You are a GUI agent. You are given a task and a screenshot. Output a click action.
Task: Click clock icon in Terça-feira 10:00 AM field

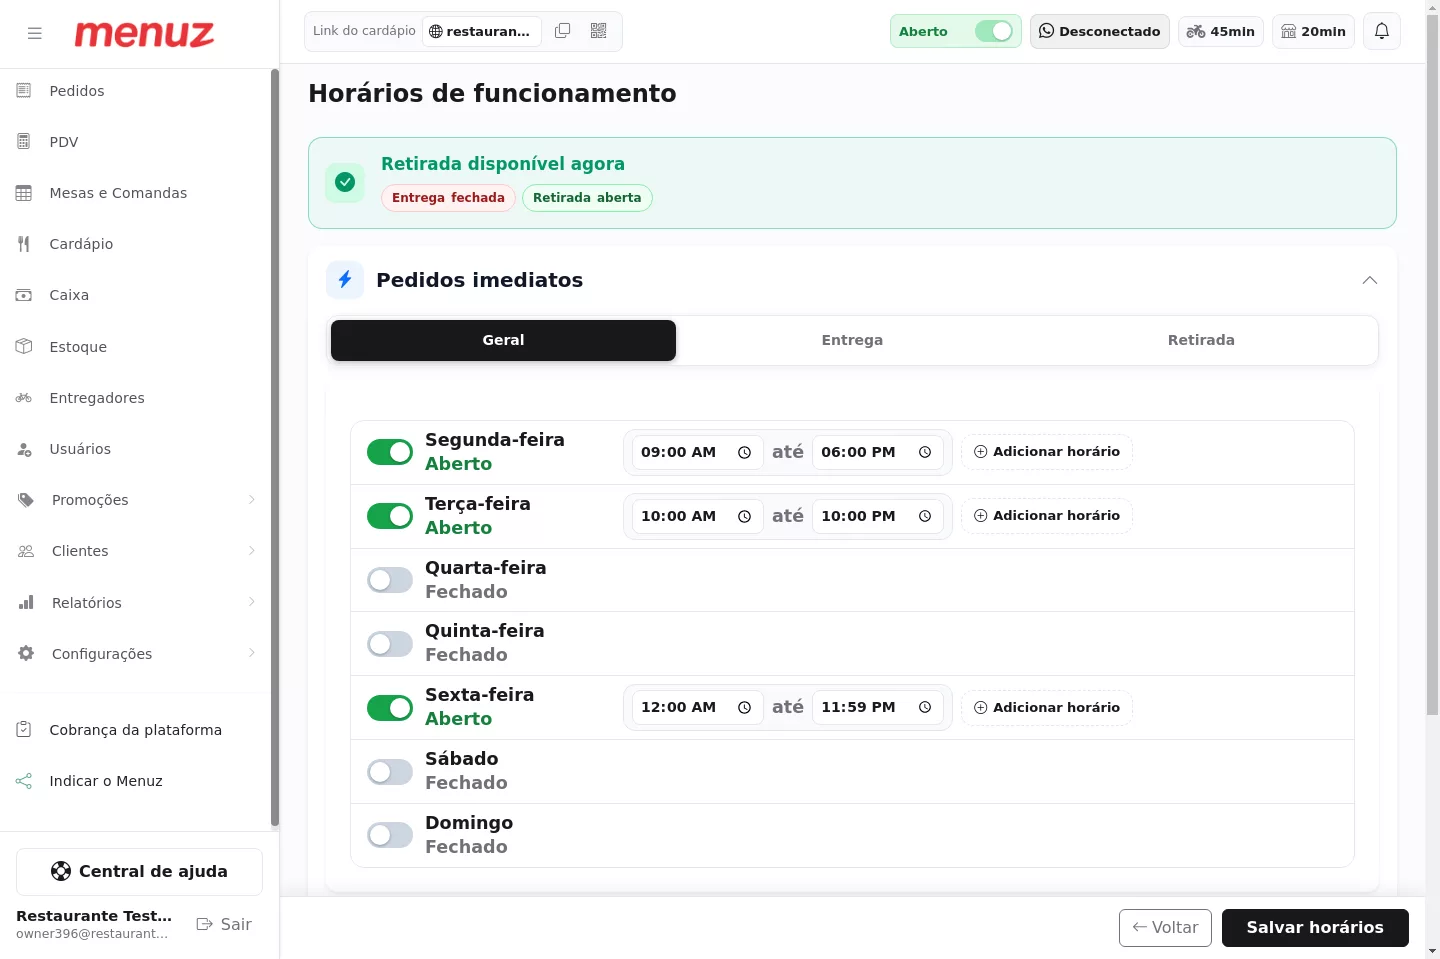click(x=745, y=516)
